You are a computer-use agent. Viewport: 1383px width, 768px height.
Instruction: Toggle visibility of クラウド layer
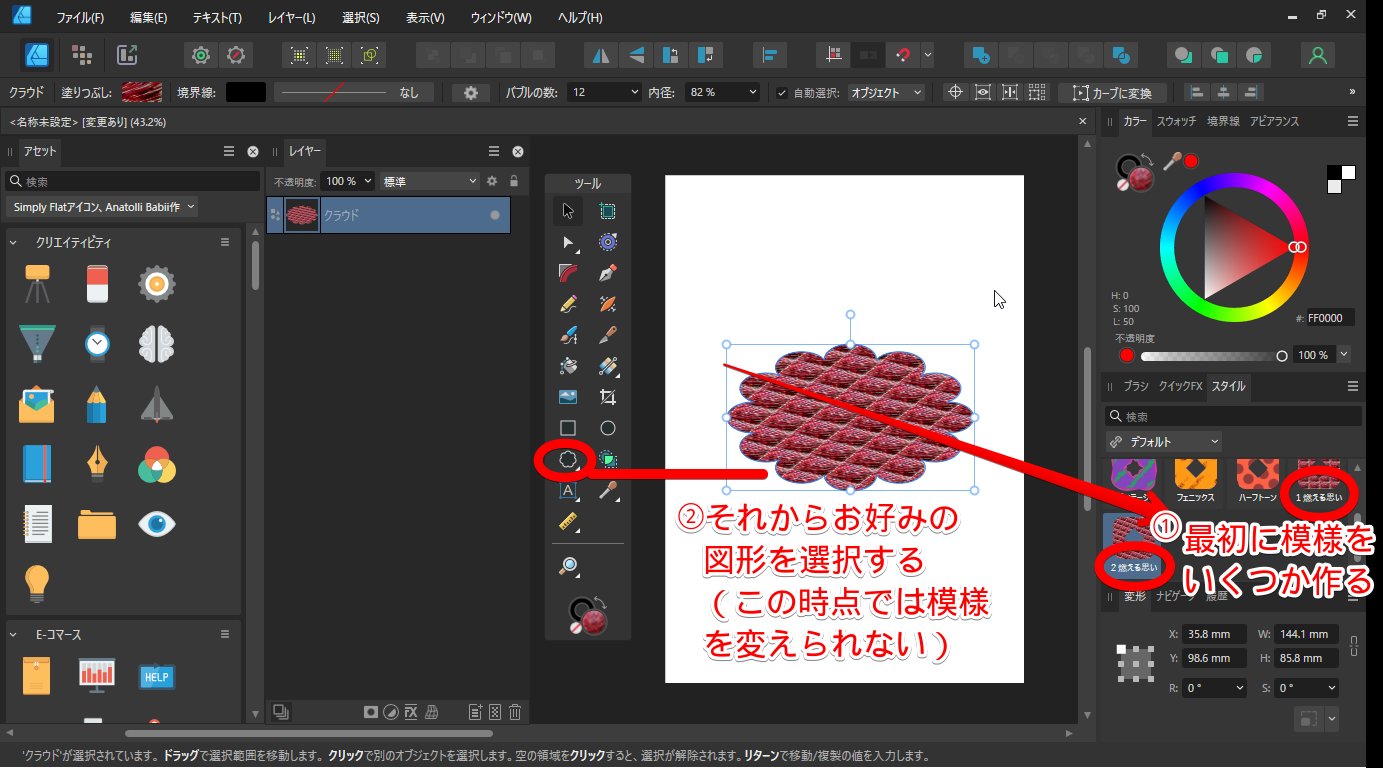tap(494, 215)
